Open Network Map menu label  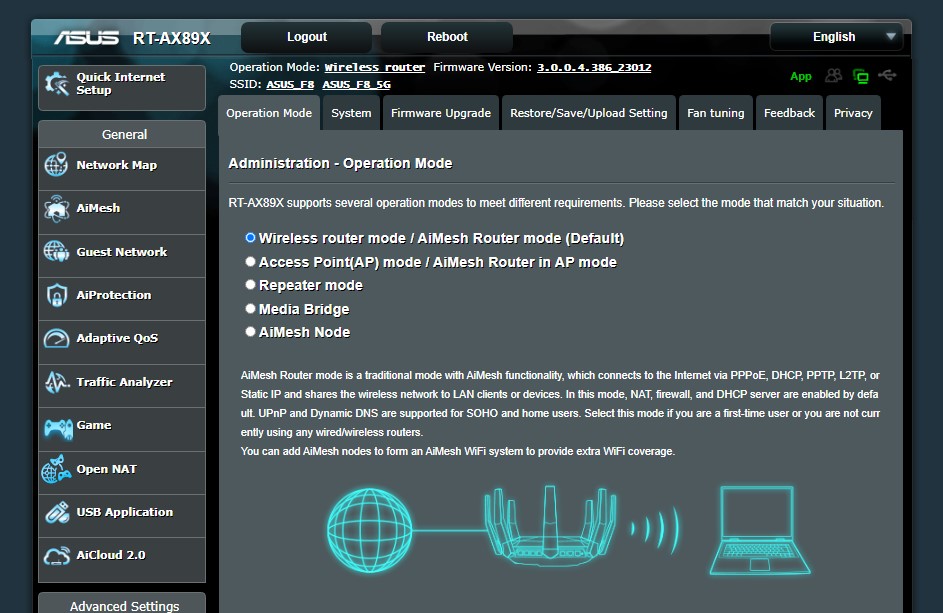(x=117, y=165)
